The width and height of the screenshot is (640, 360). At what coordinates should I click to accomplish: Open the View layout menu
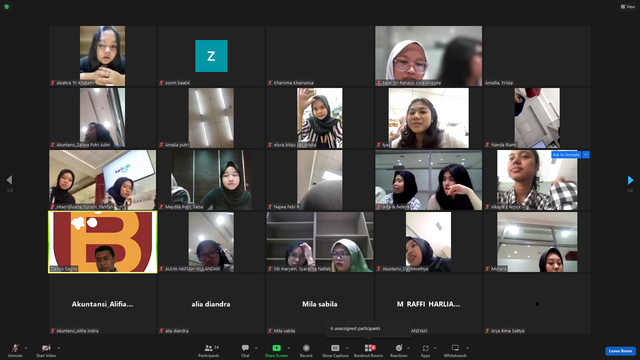pos(628,7)
